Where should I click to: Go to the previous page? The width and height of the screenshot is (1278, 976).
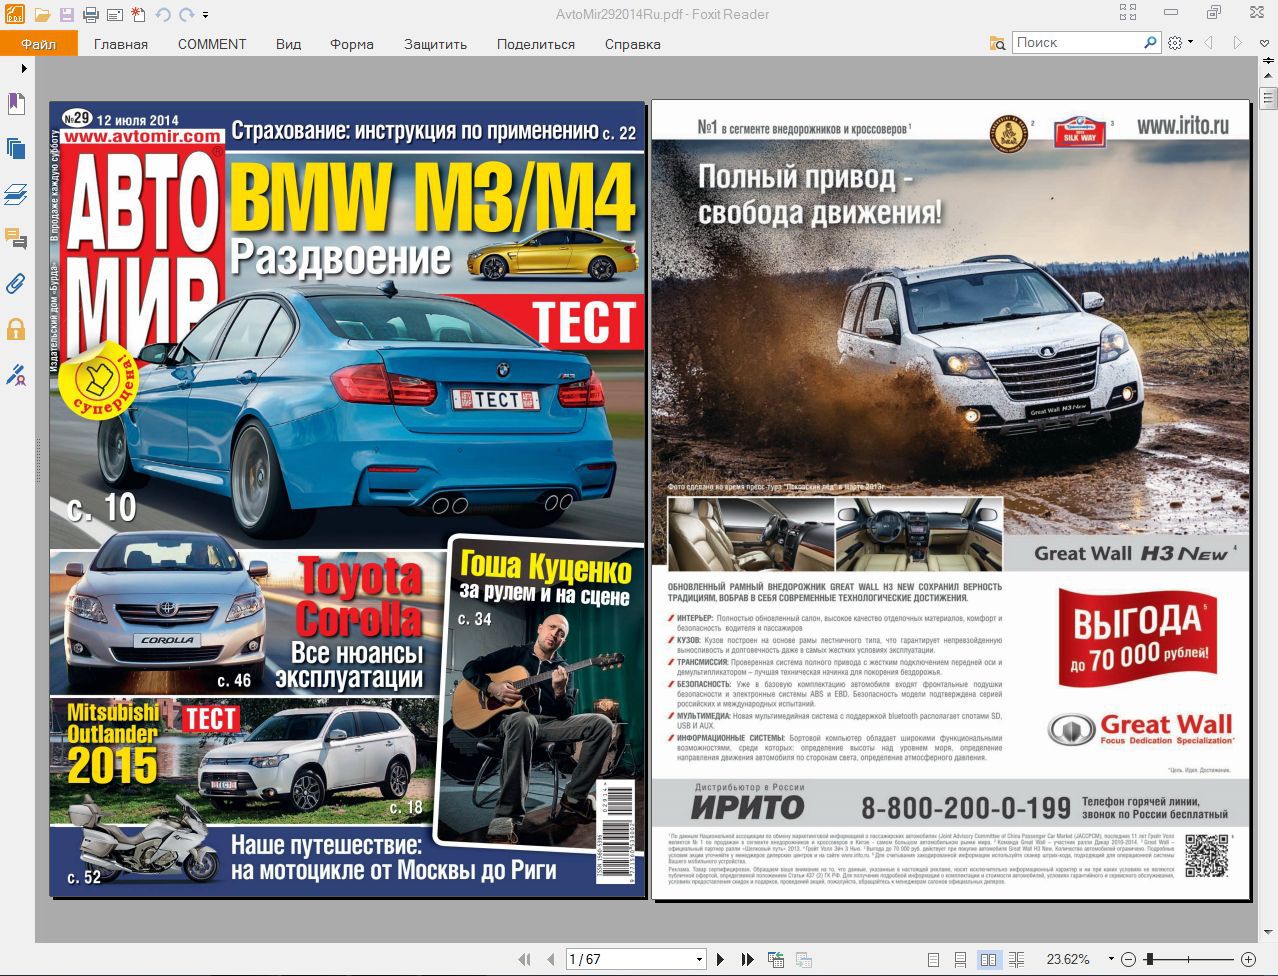[550, 959]
